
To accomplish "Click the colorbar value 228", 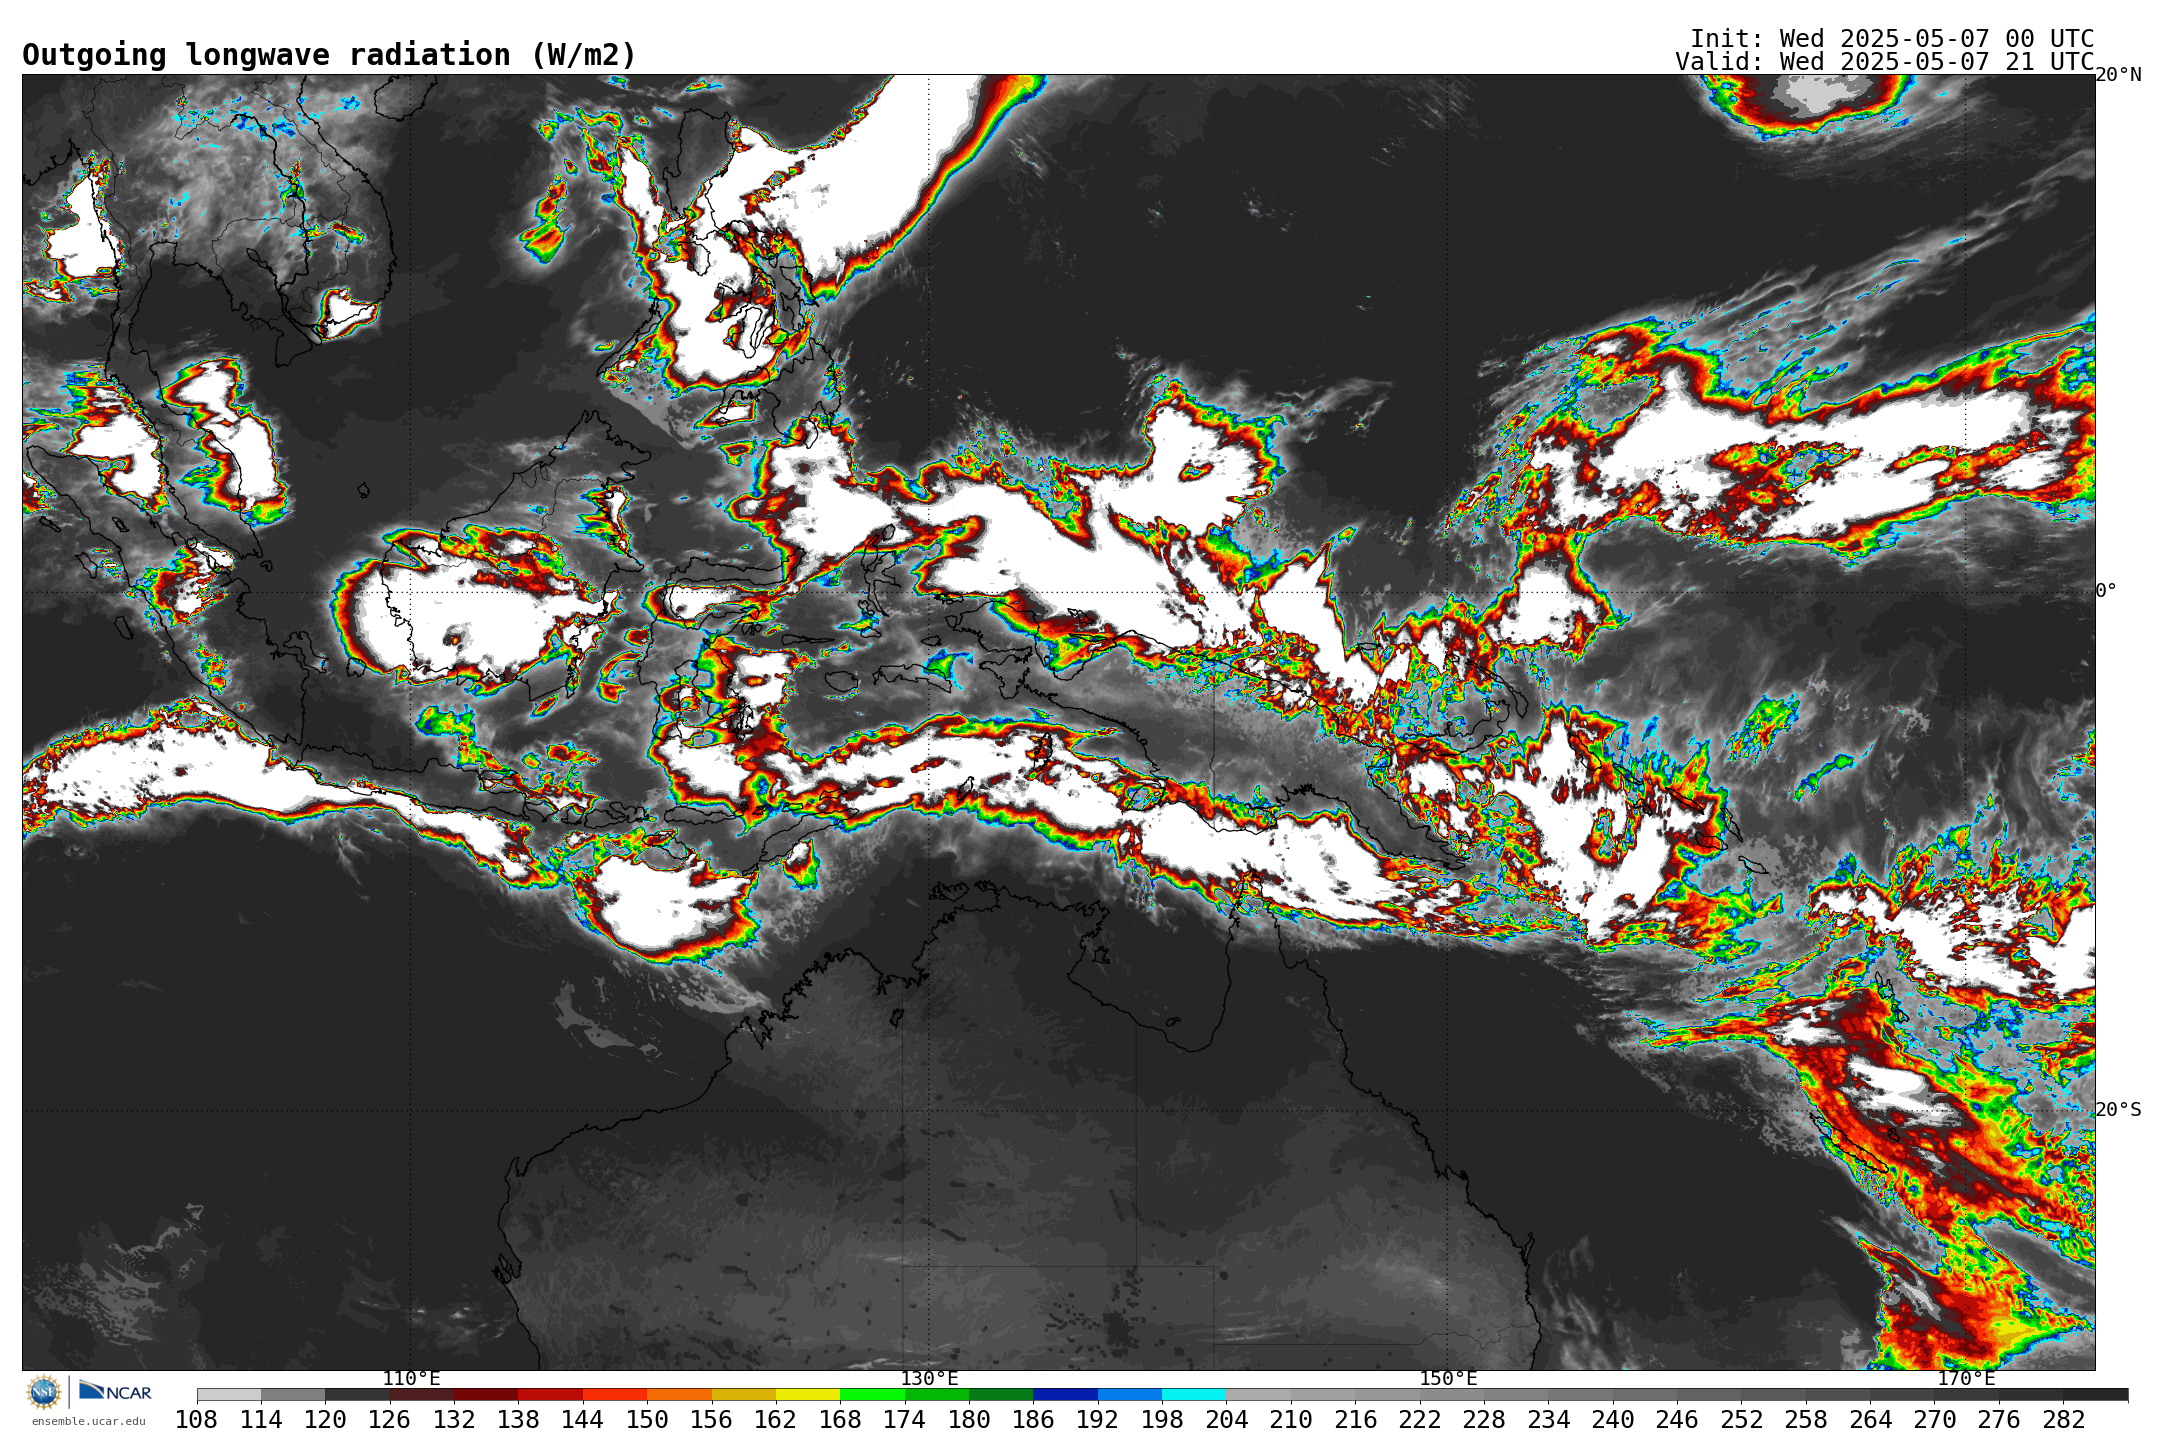I will coord(1484,1420).
